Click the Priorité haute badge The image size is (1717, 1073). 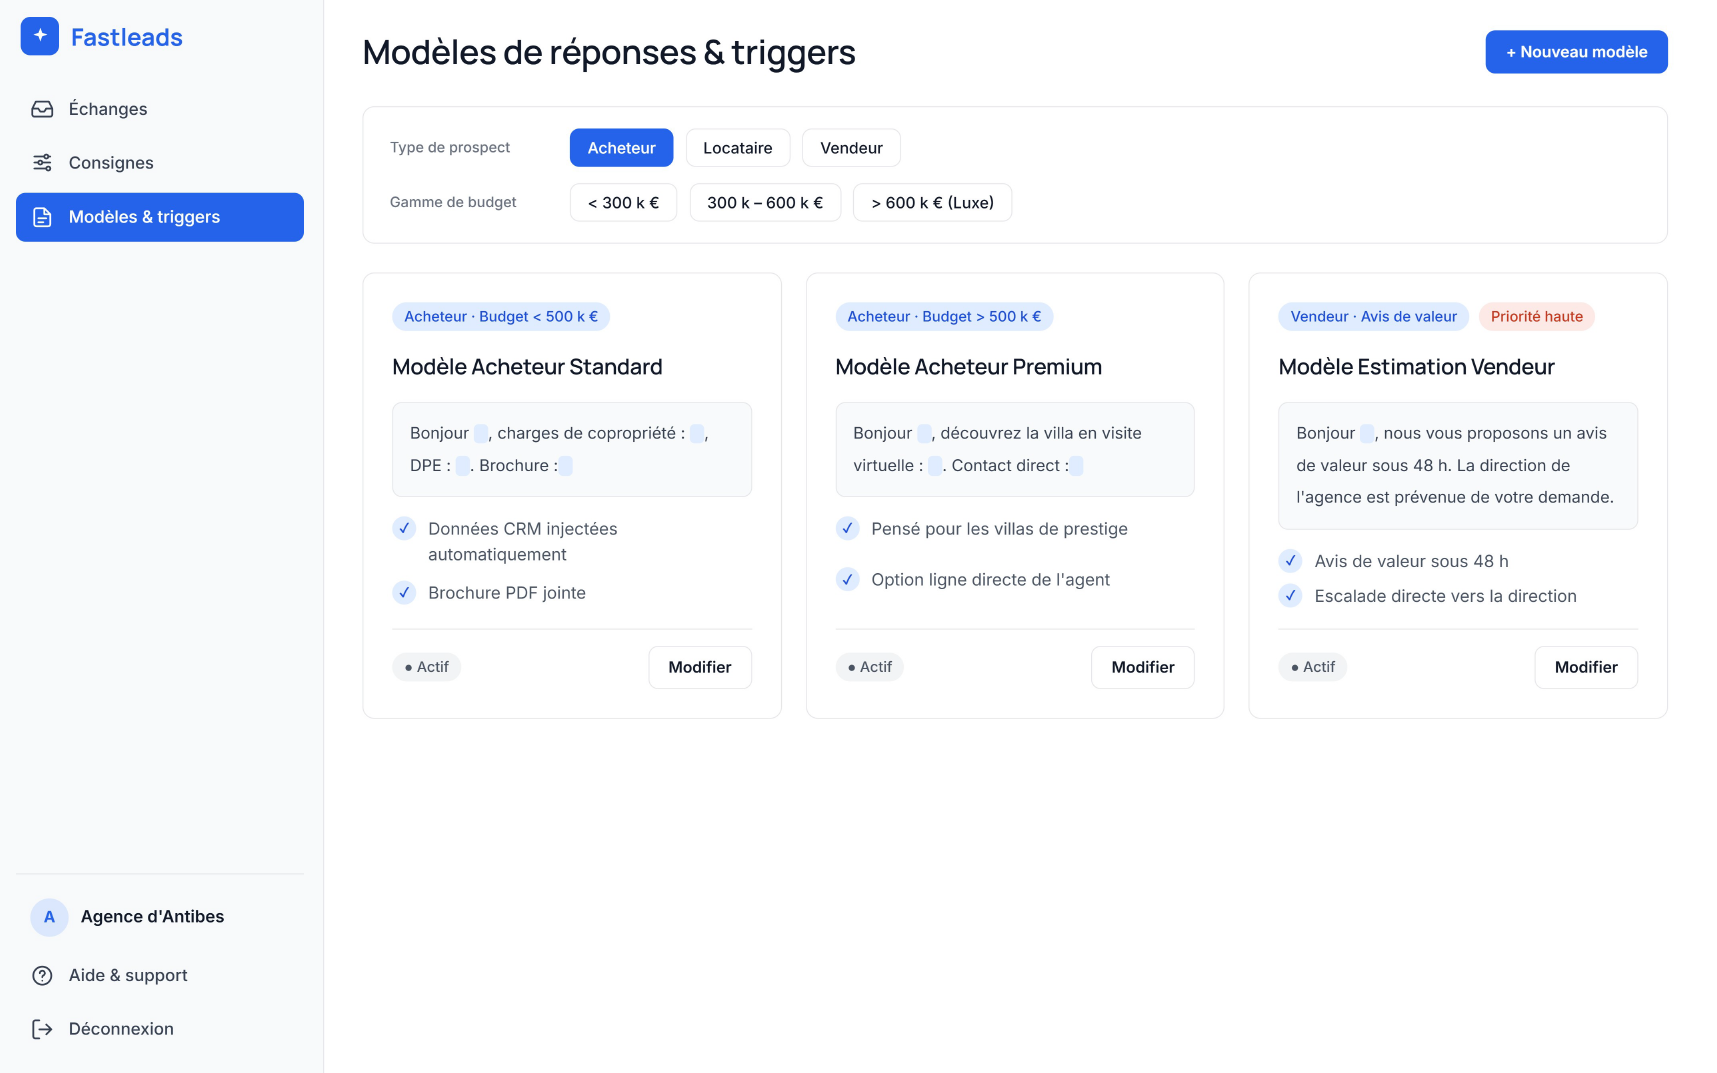(x=1537, y=317)
